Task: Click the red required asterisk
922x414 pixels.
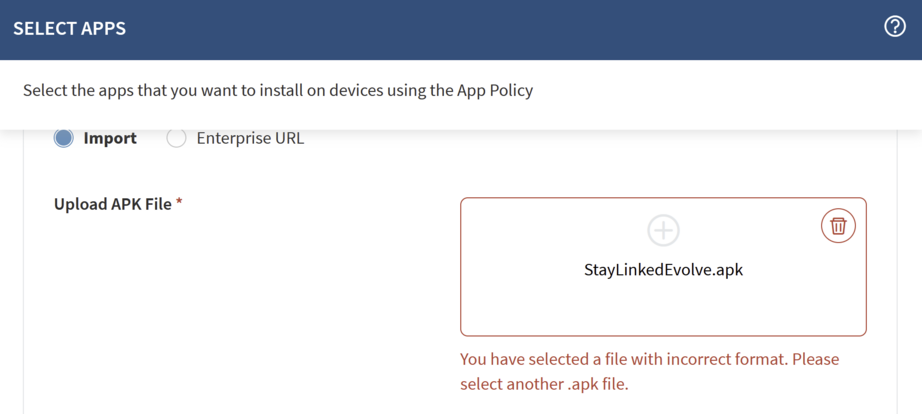Action: coord(179,204)
